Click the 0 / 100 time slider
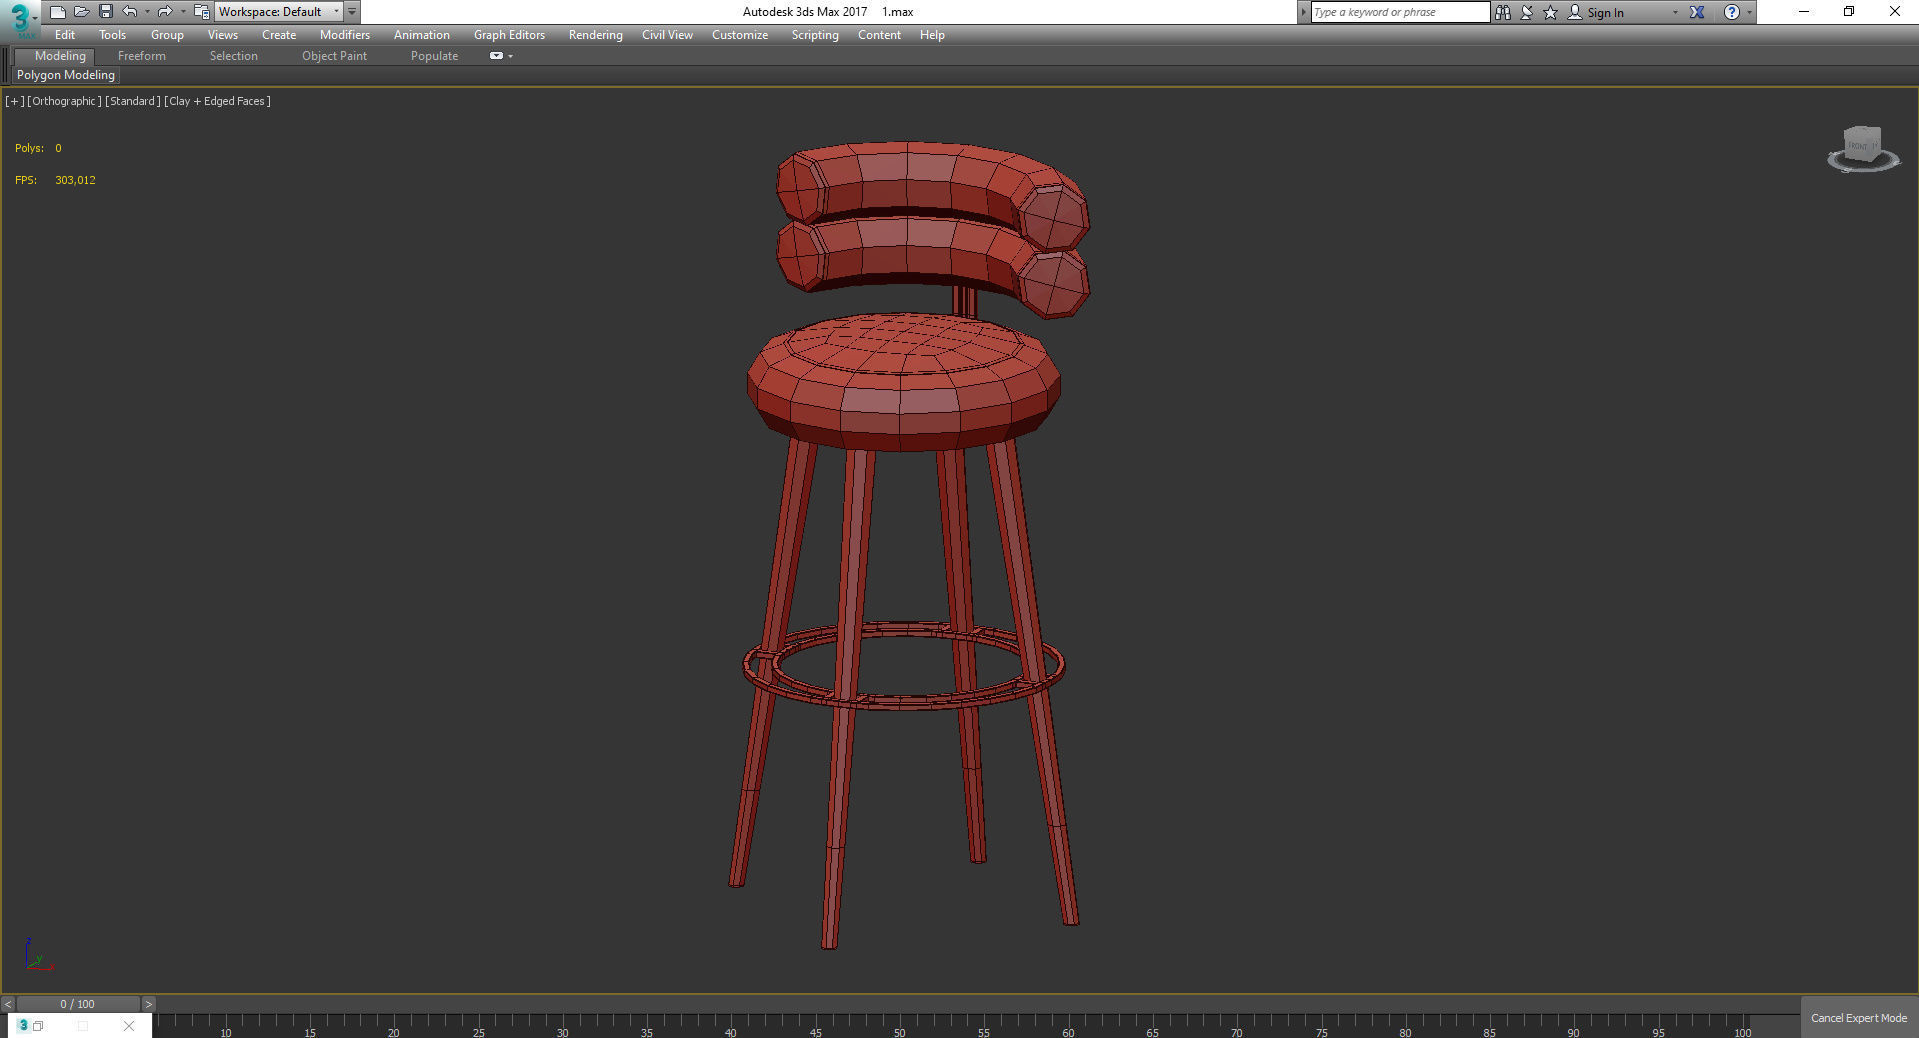Image resolution: width=1919 pixels, height=1038 pixels. 77,1004
